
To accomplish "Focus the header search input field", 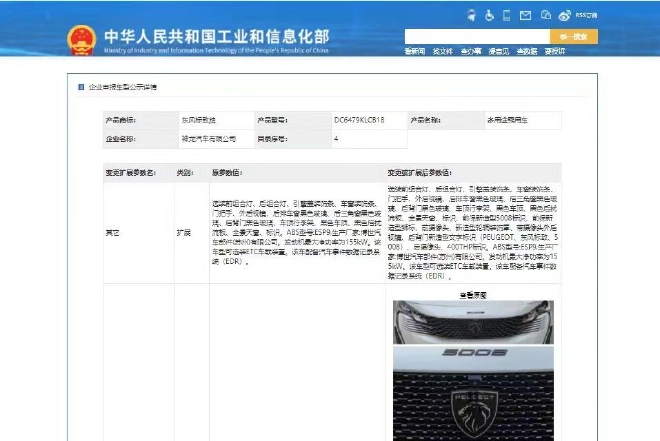I will pos(477,37).
